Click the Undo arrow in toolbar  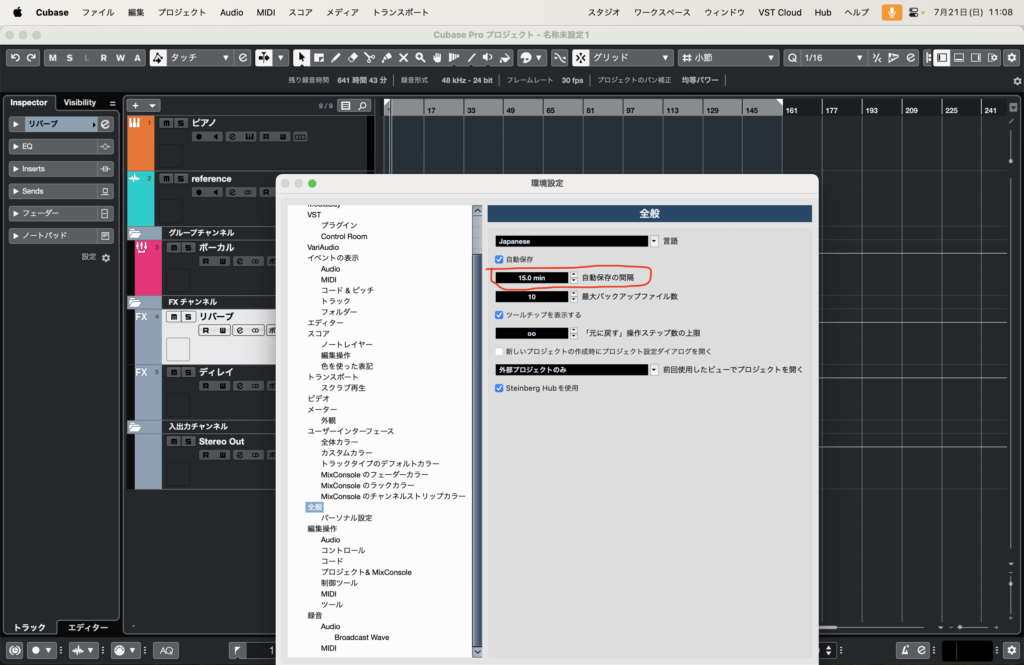[x=17, y=58]
